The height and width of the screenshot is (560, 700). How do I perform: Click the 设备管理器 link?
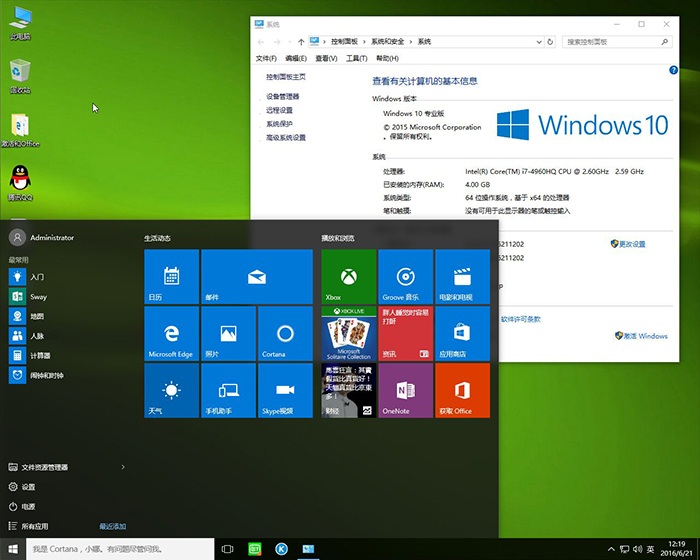[282, 96]
